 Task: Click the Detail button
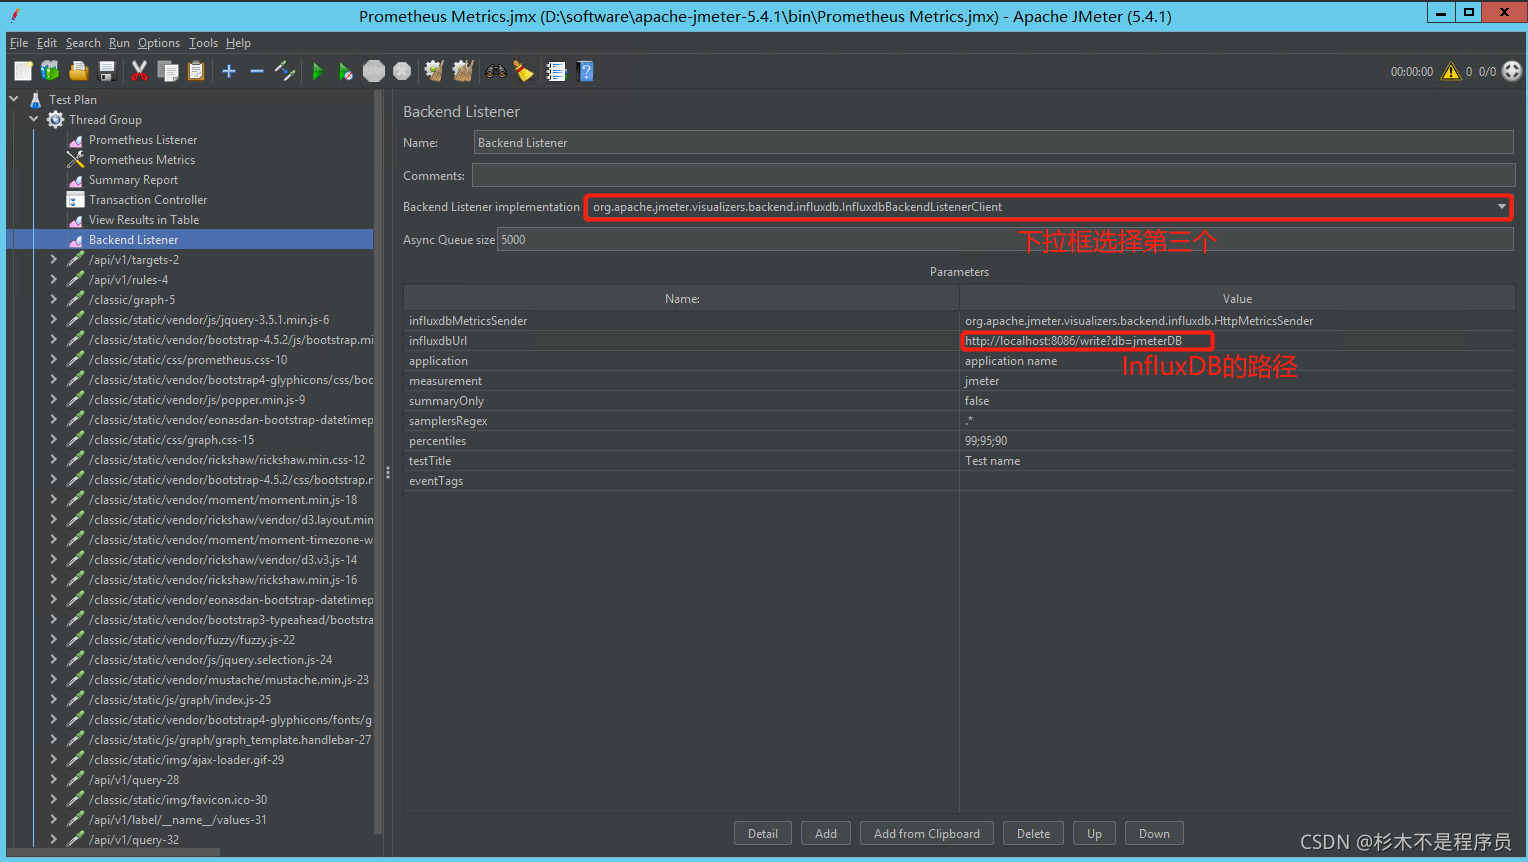coord(763,834)
